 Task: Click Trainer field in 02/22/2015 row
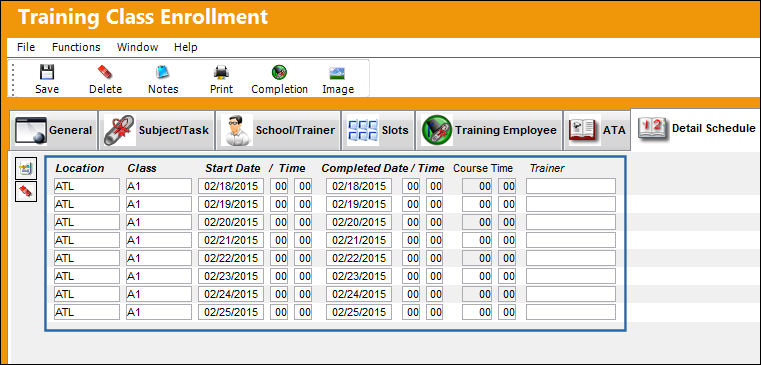click(x=571, y=258)
